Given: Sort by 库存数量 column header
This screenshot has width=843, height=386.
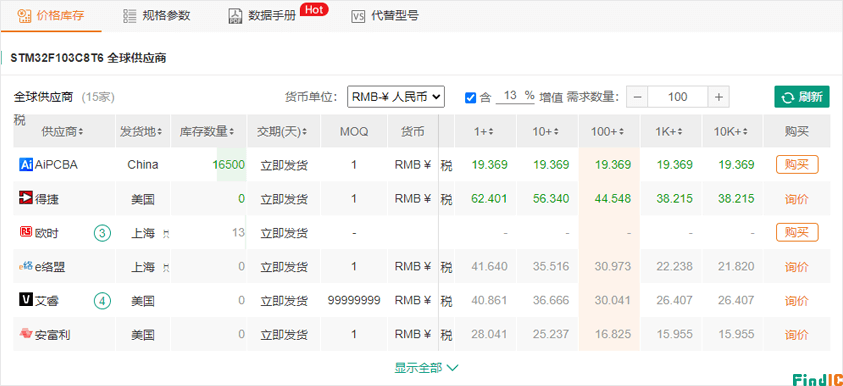Looking at the screenshot, I should 206,131.
